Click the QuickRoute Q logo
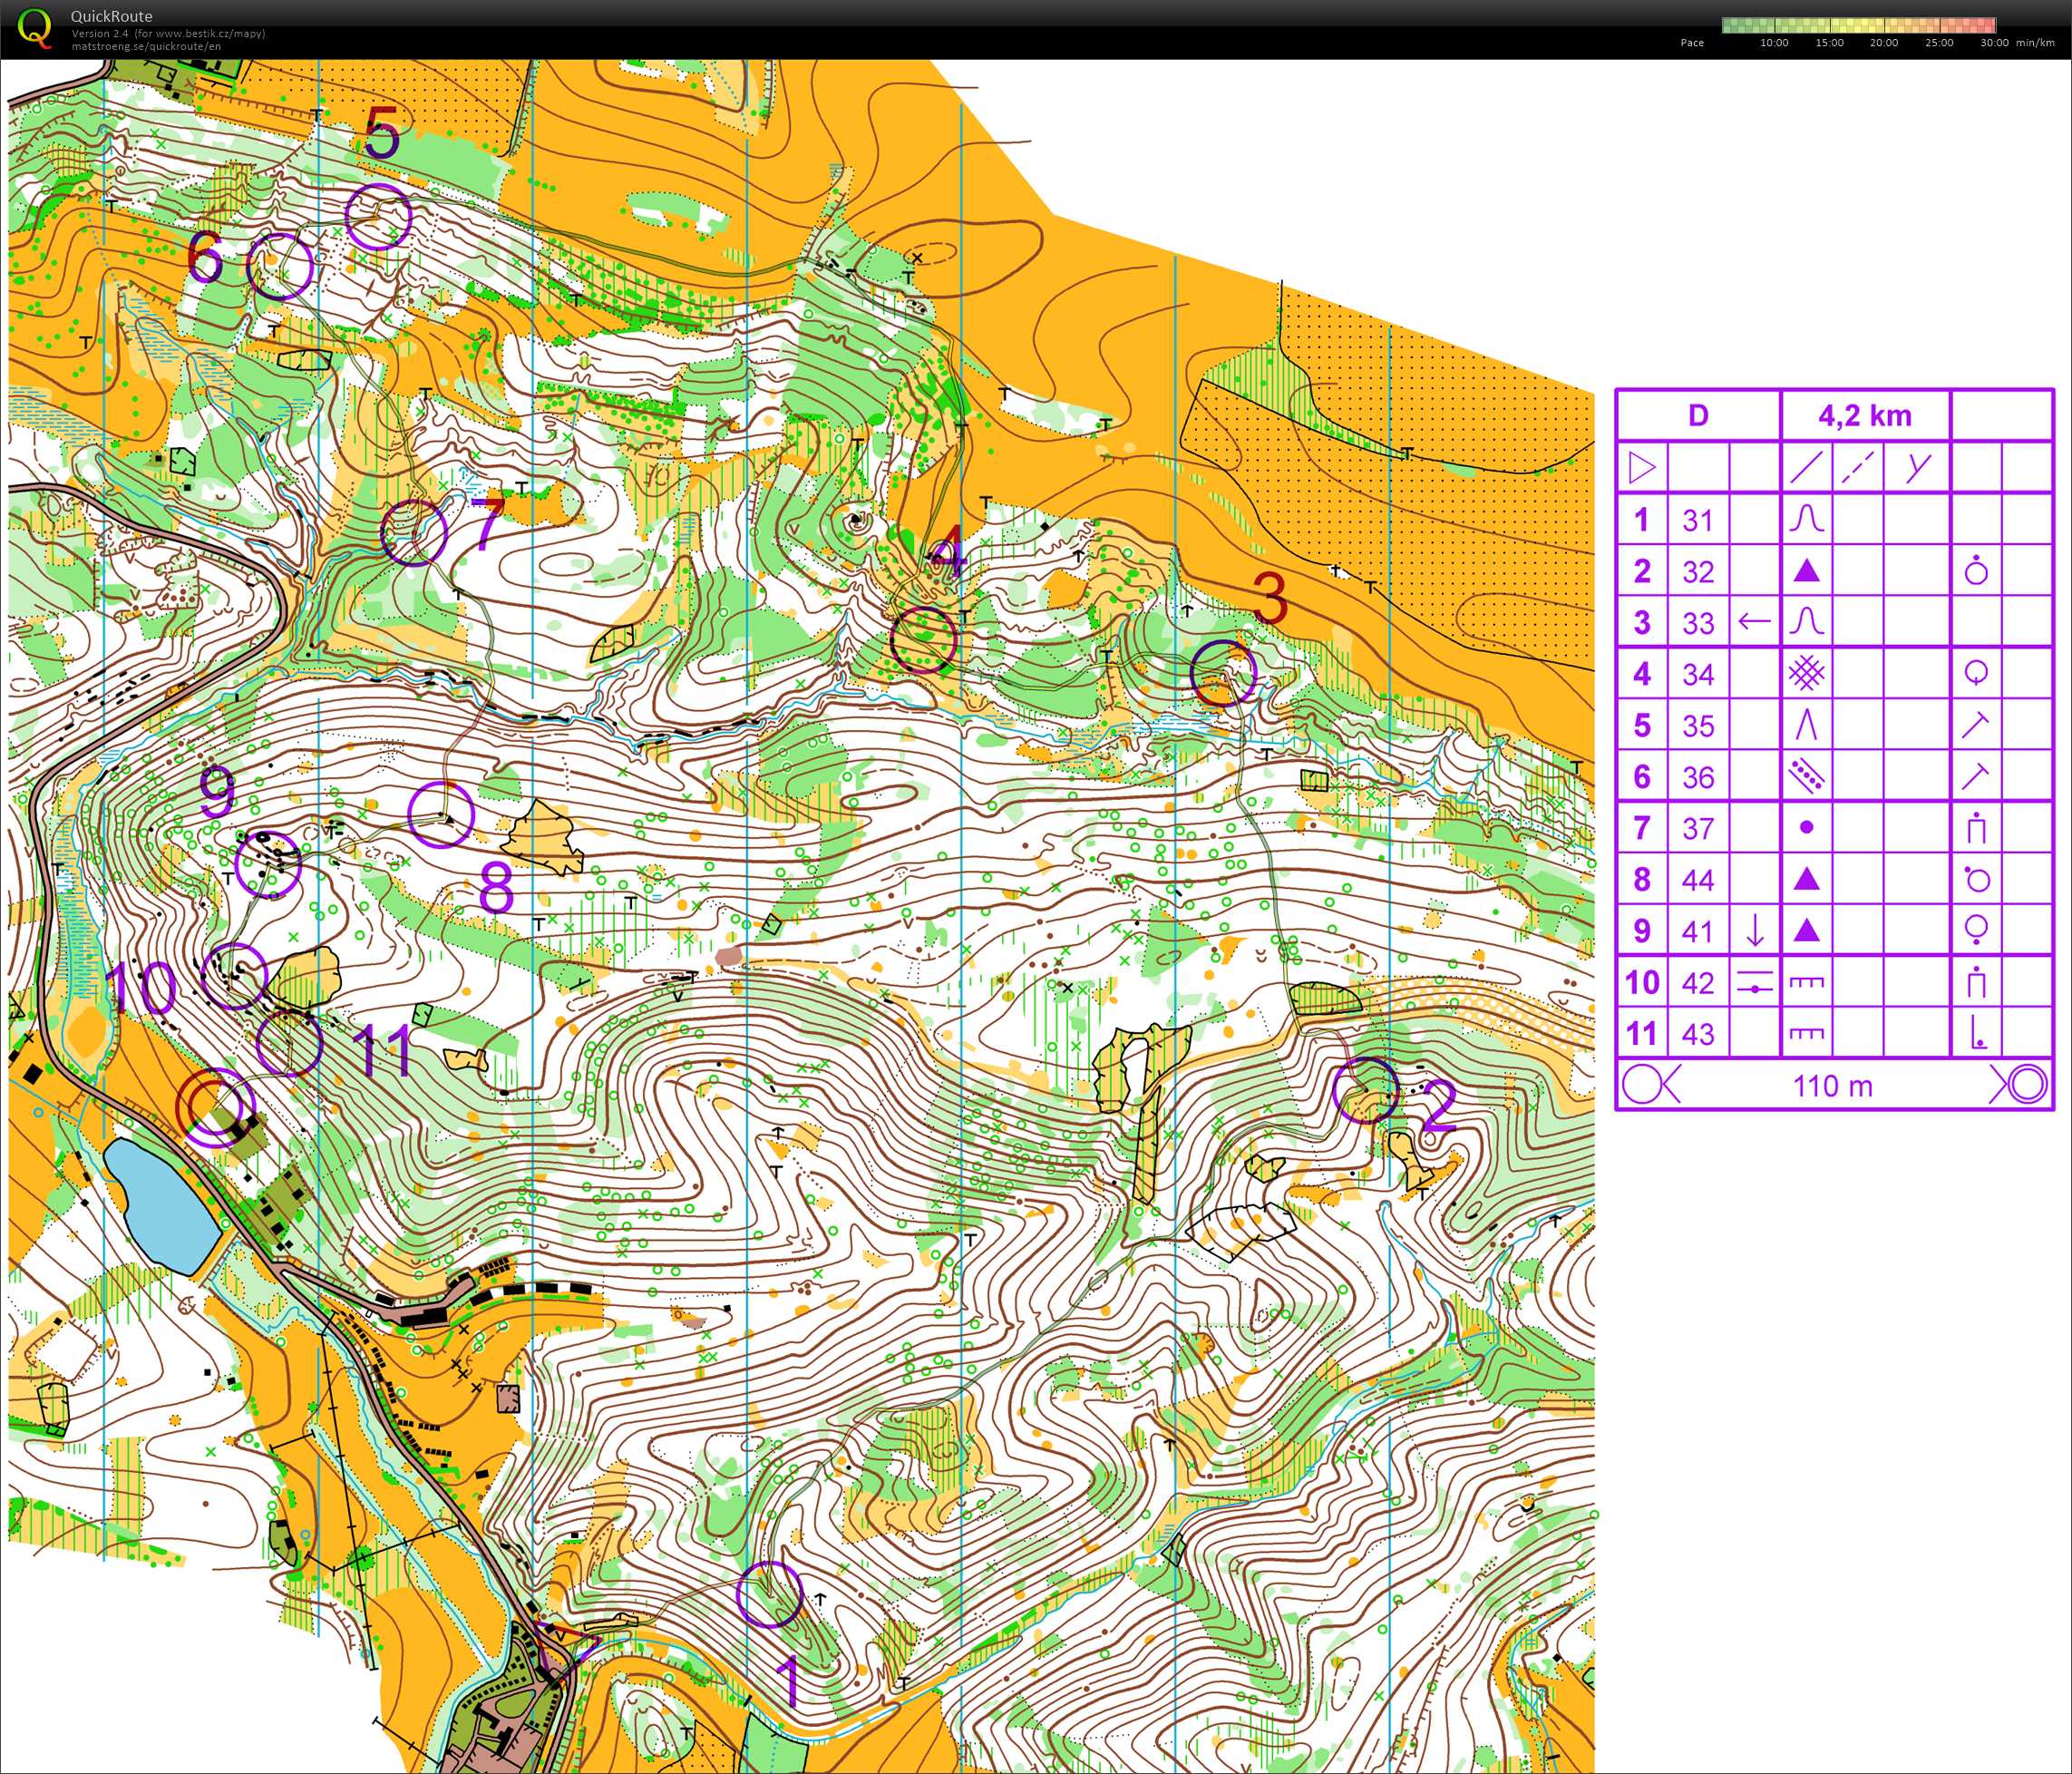 point(35,27)
